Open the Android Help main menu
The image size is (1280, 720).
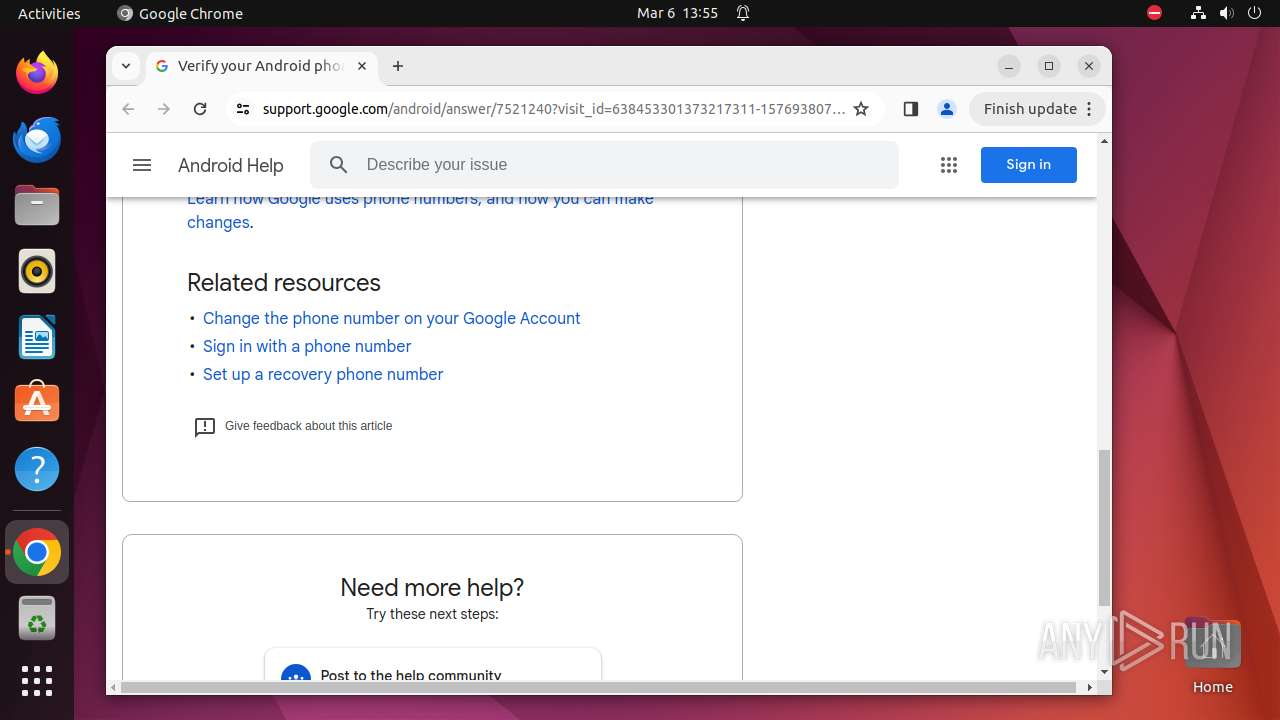pos(142,165)
